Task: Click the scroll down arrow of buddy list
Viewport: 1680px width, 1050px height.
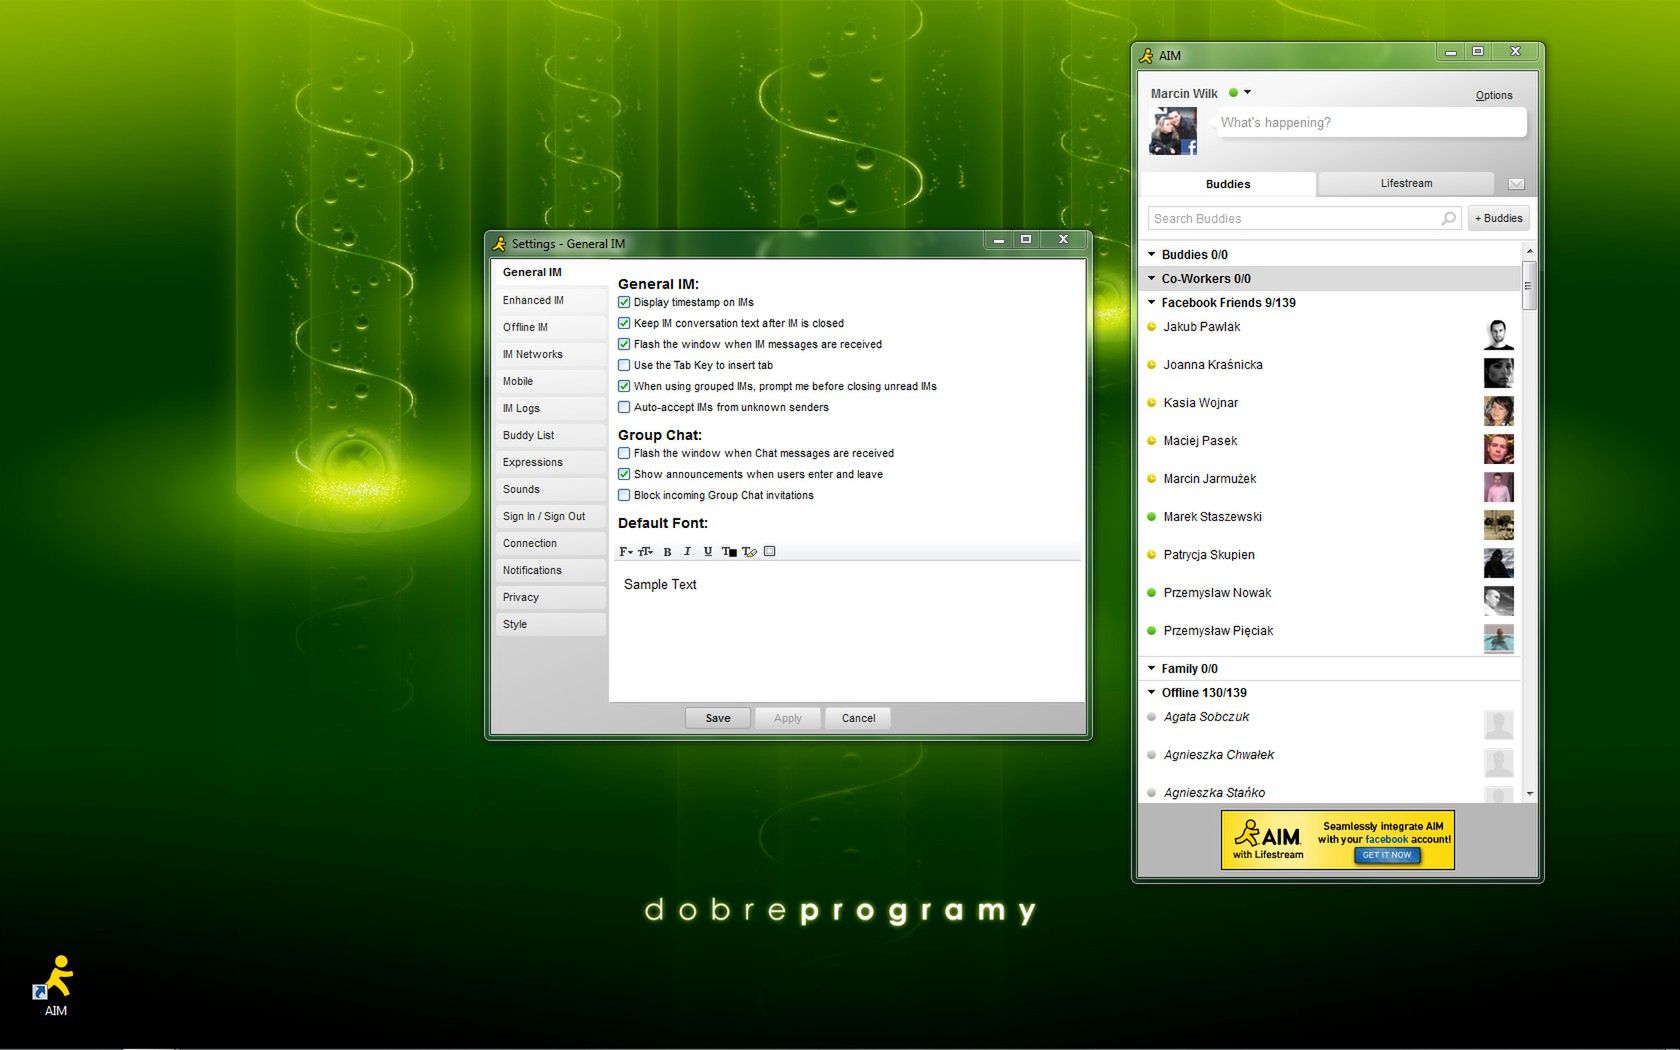Action: point(1529,793)
